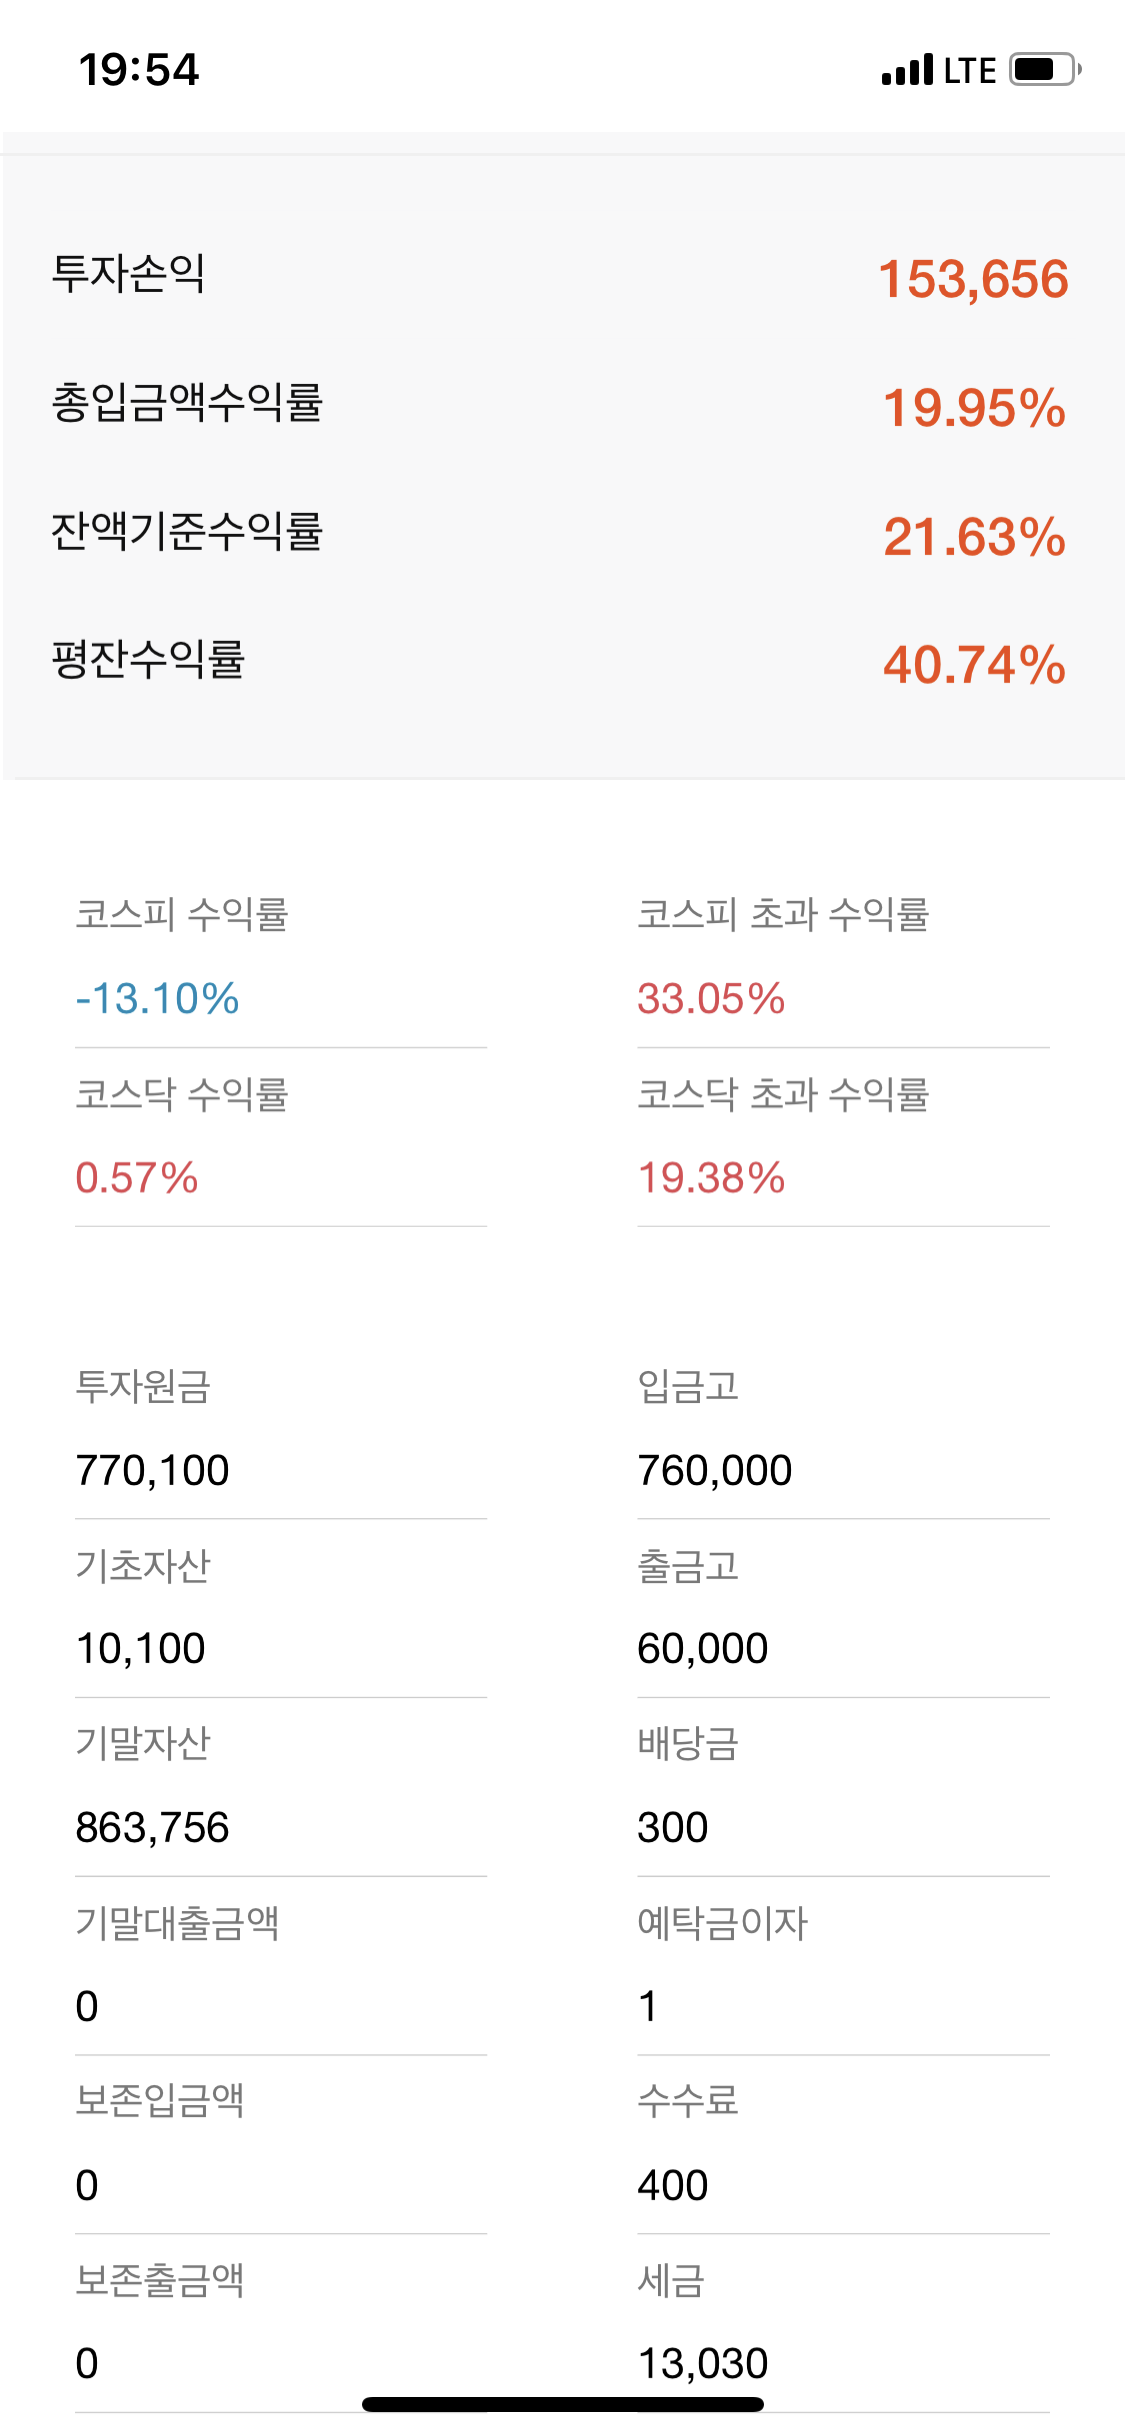
Task: Tap the 기말자산 amount 863,756
Action: [153, 1827]
